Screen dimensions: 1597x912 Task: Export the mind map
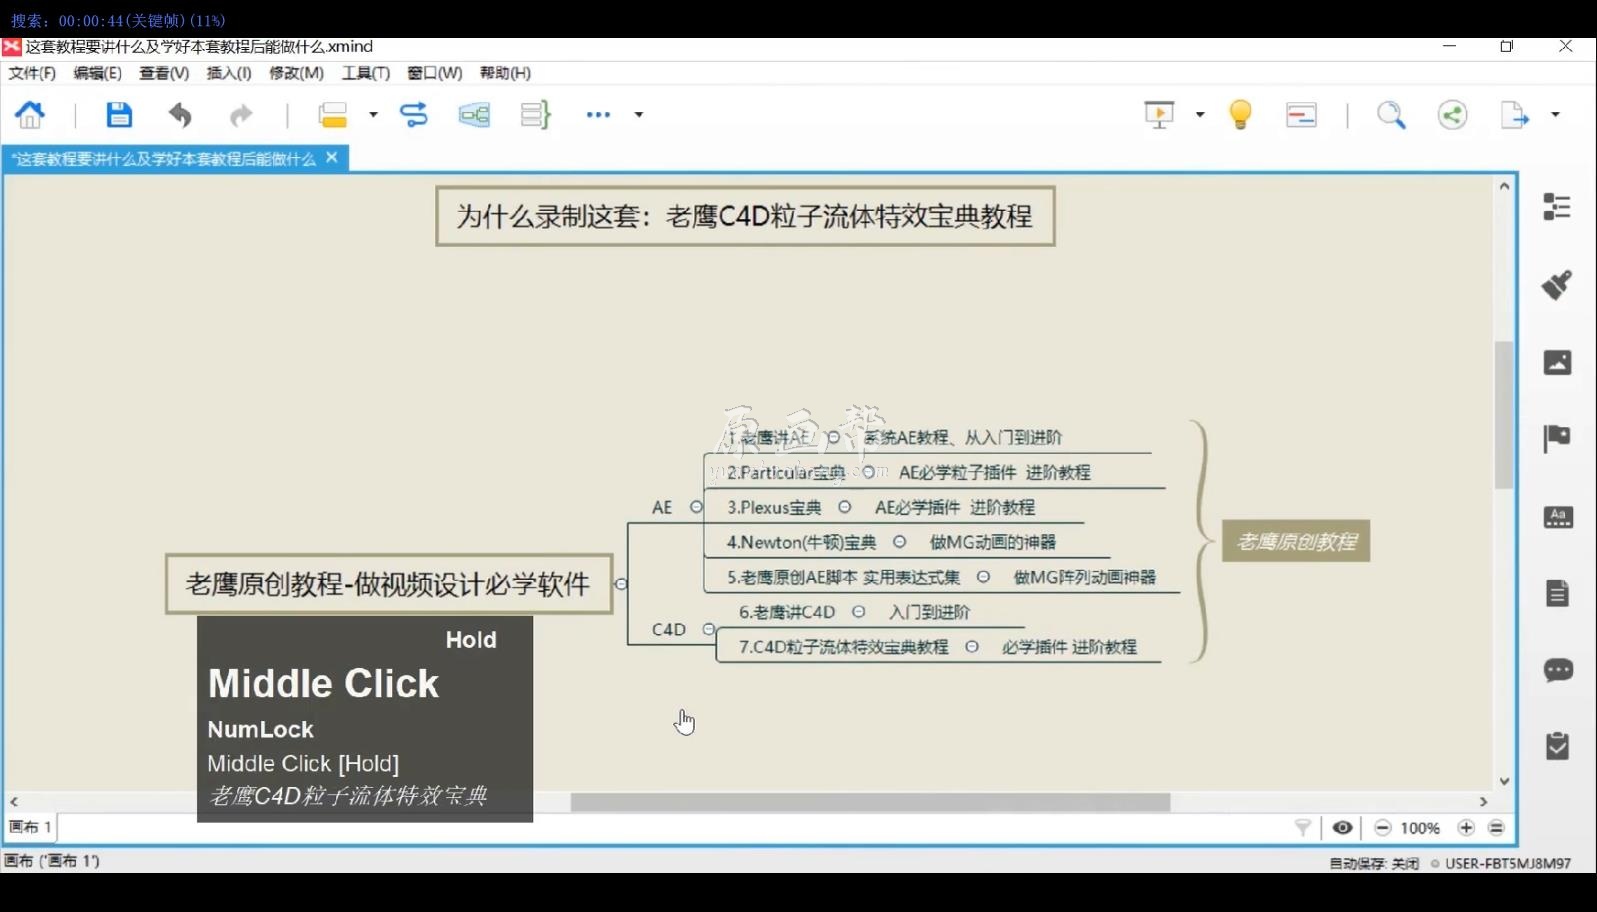click(x=1514, y=115)
